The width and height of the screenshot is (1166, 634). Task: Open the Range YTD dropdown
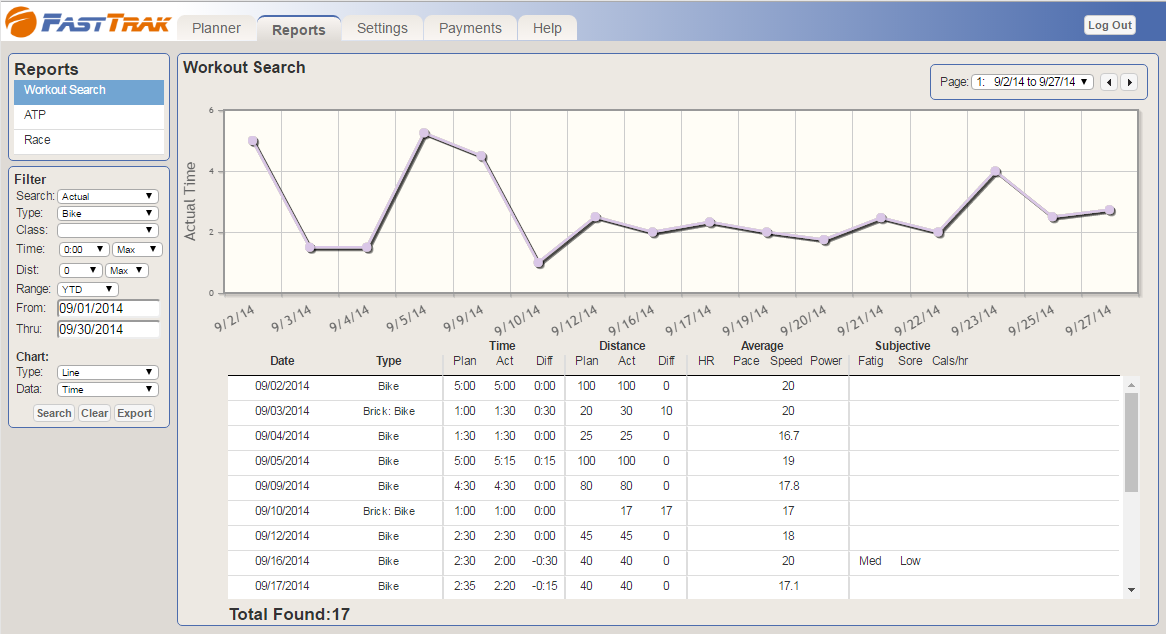[87, 289]
